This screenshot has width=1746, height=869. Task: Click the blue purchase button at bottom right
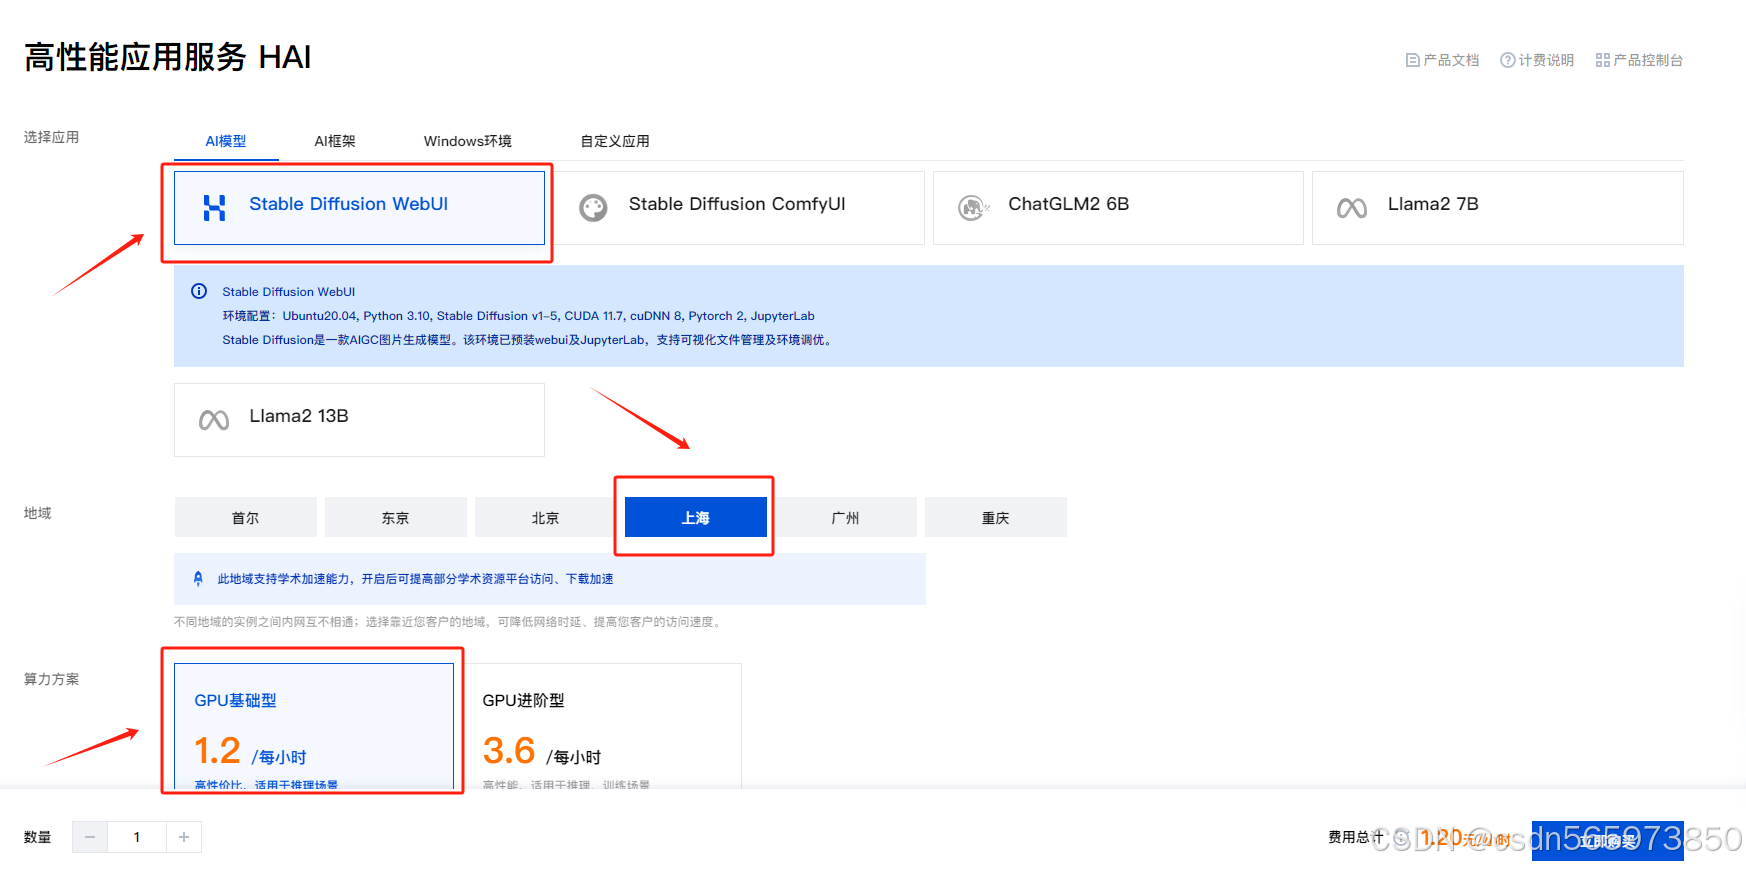[x=1608, y=840]
